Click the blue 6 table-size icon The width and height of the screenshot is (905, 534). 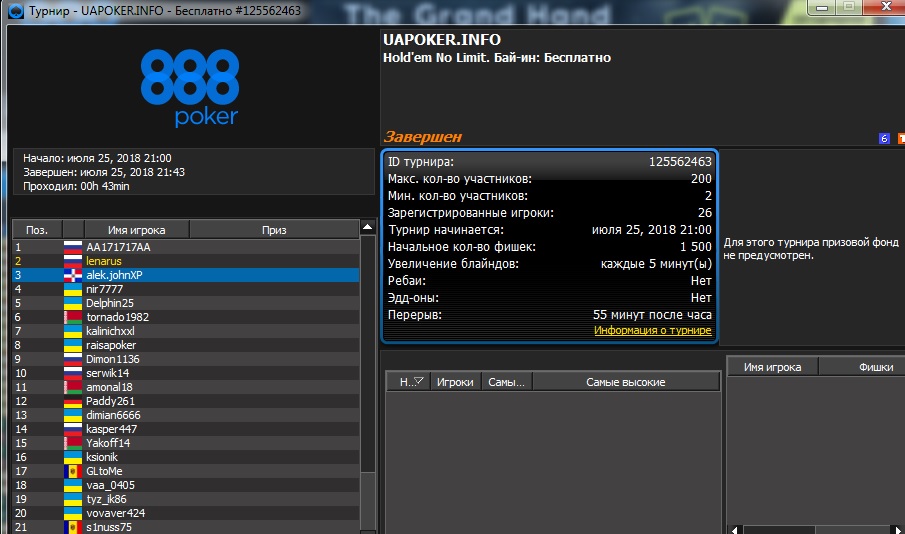[x=884, y=139]
